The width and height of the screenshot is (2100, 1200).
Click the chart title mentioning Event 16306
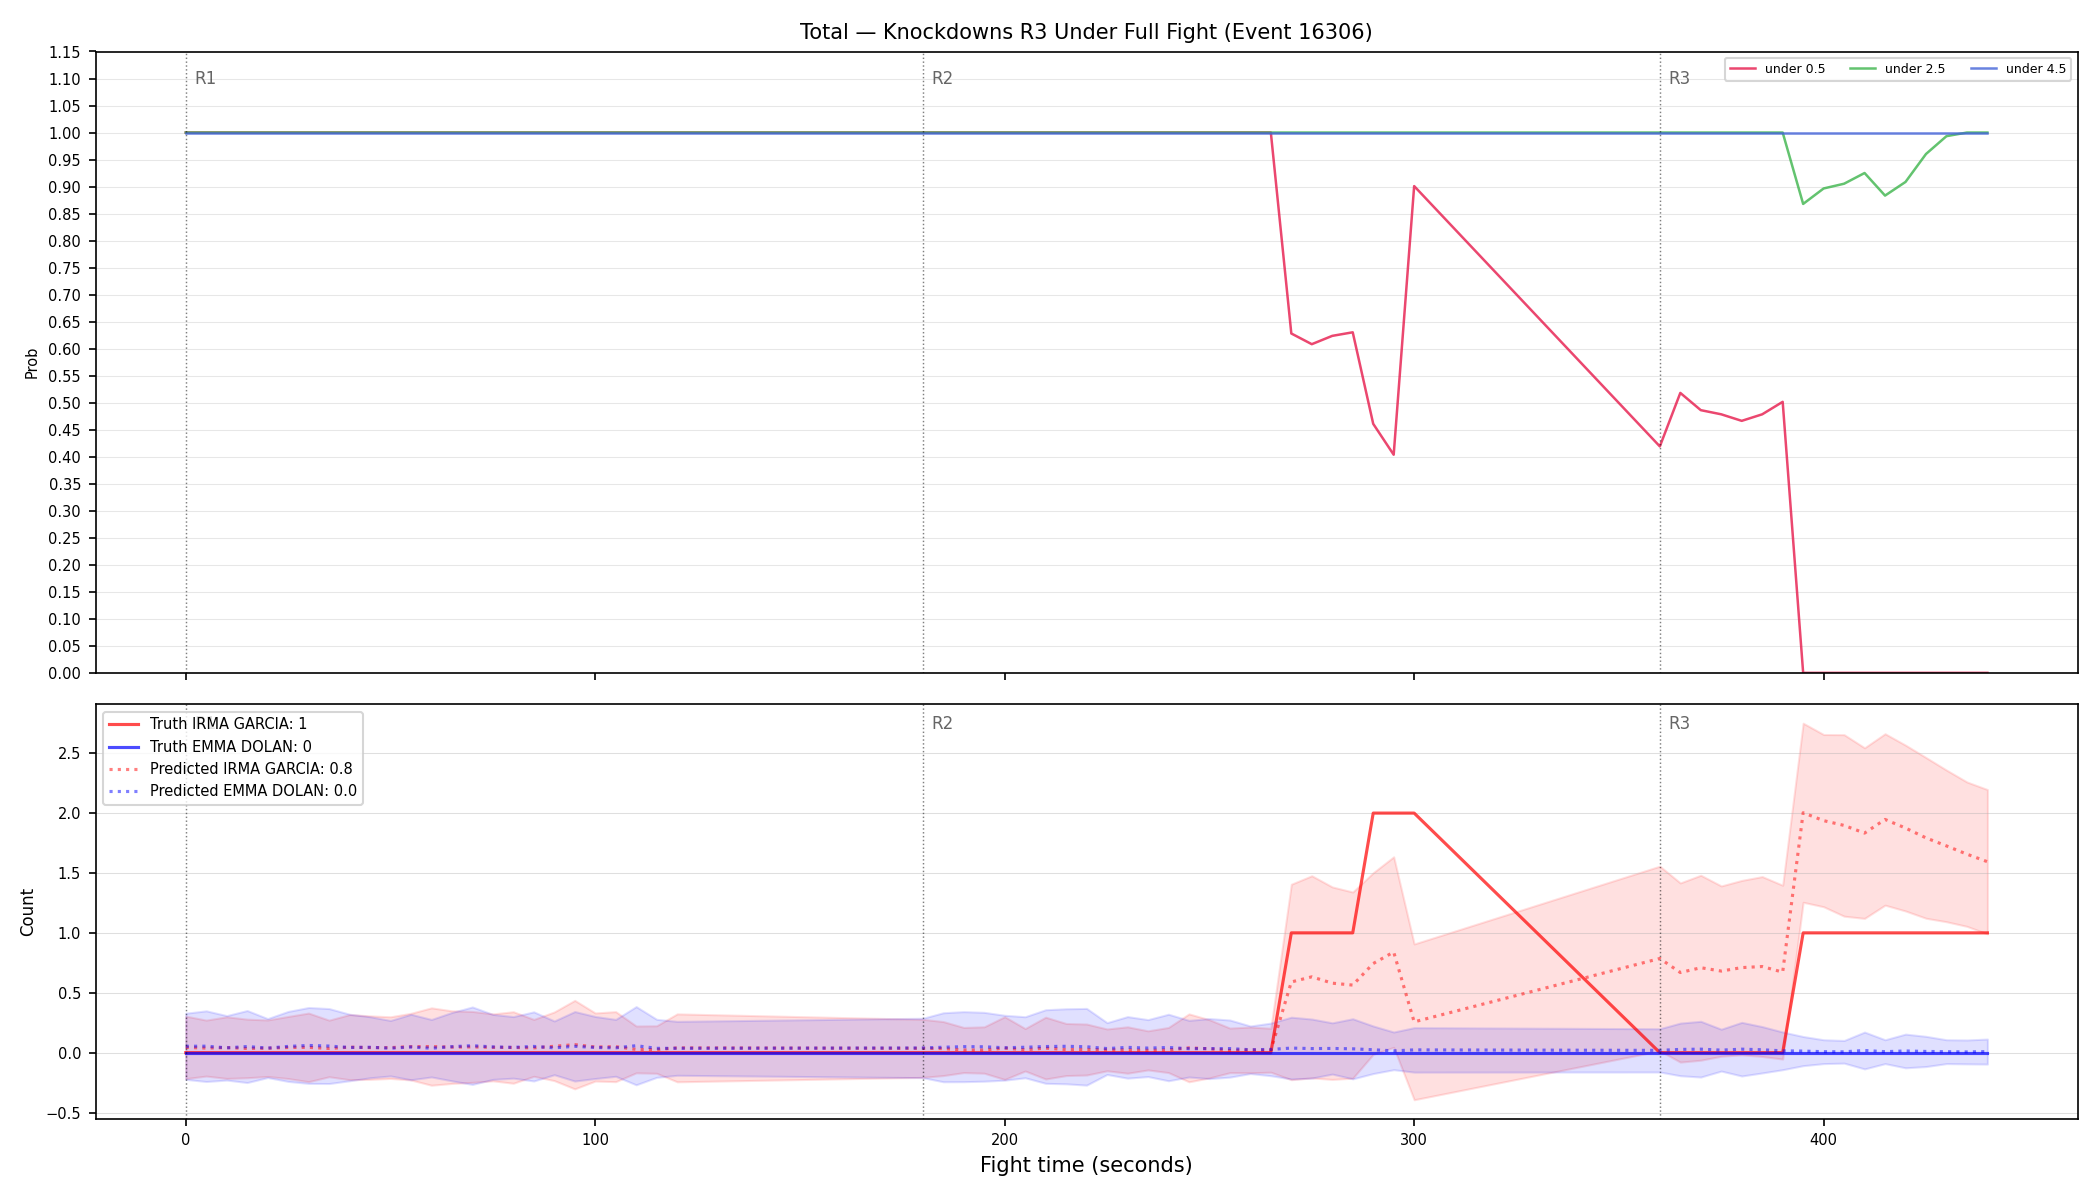[x=1086, y=32]
